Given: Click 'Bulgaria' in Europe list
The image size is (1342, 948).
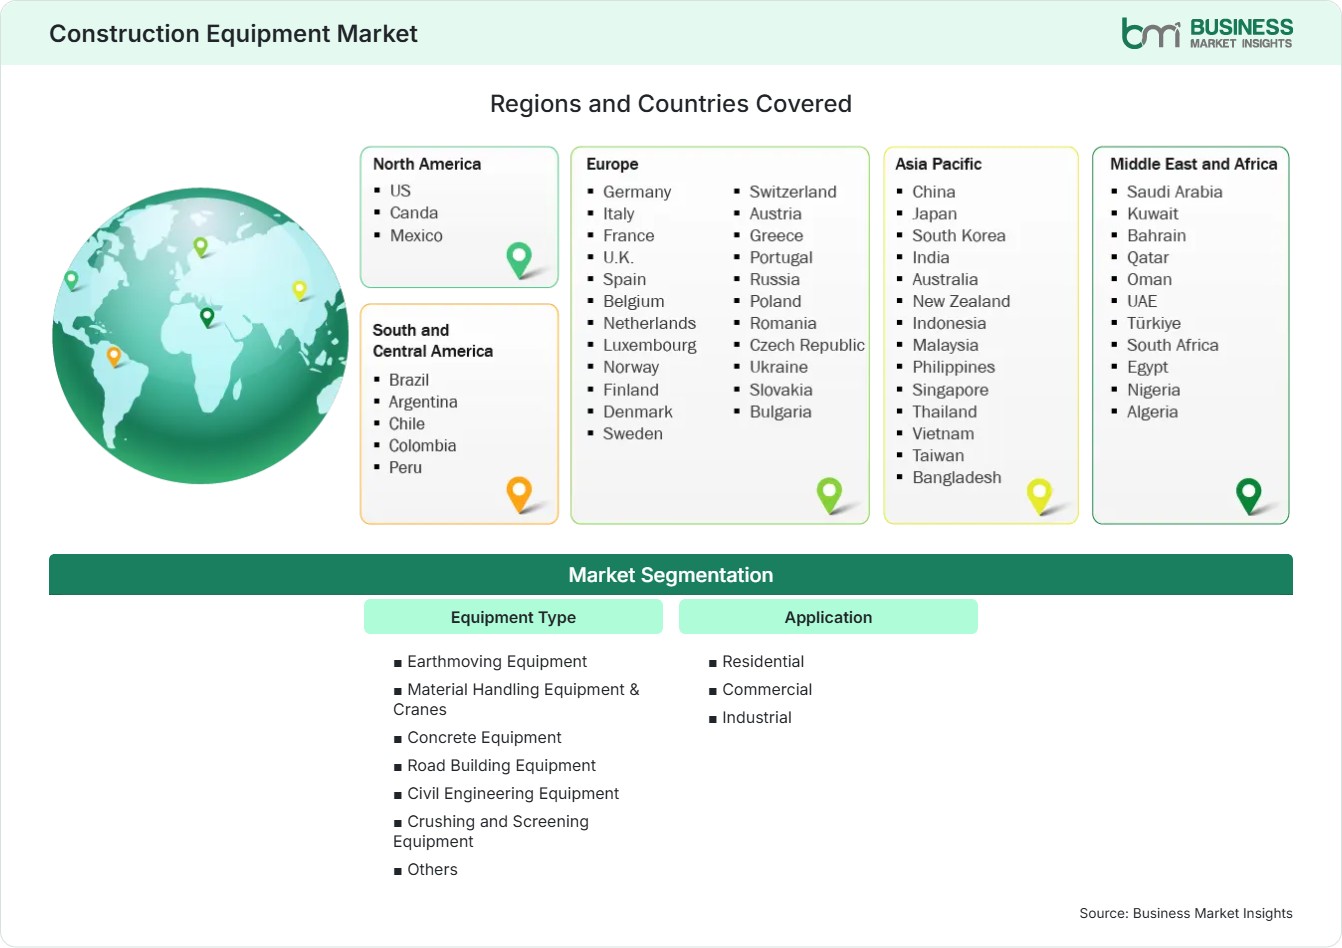Looking at the screenshot, I should (780, 412).
